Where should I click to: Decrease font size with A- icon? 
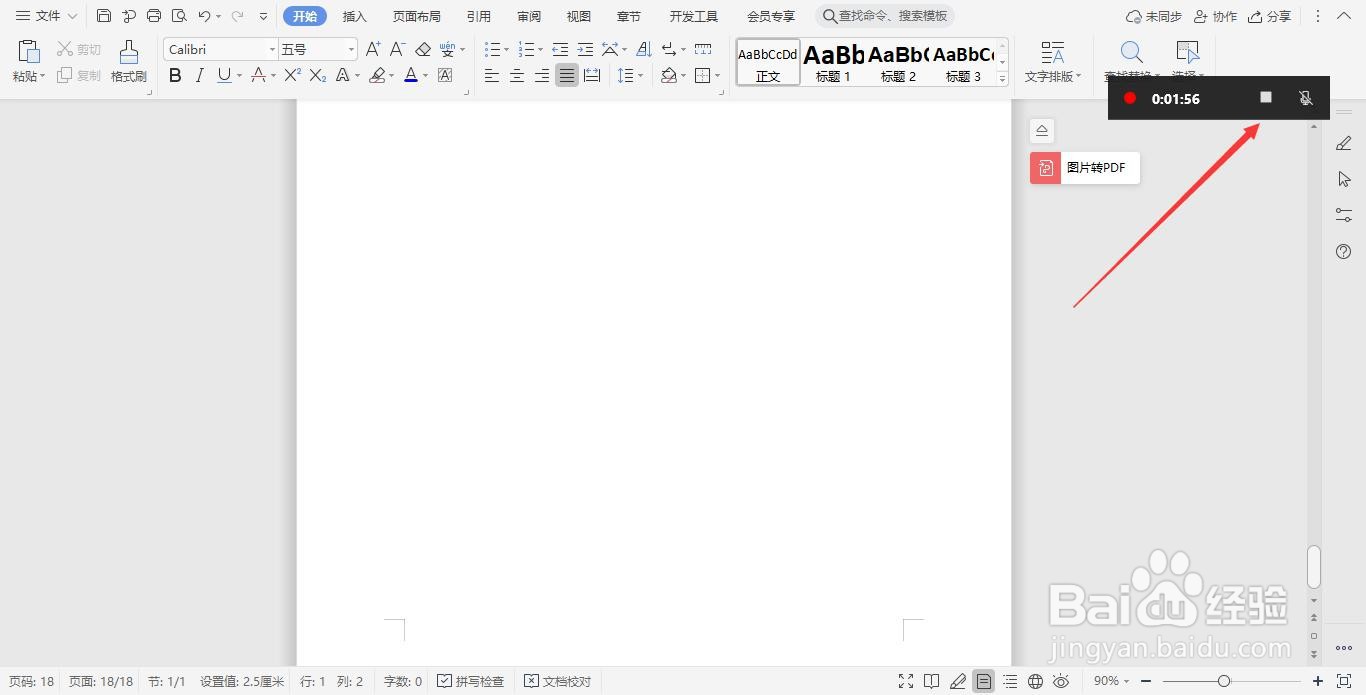pyautogui.click(x=397, y=49)
